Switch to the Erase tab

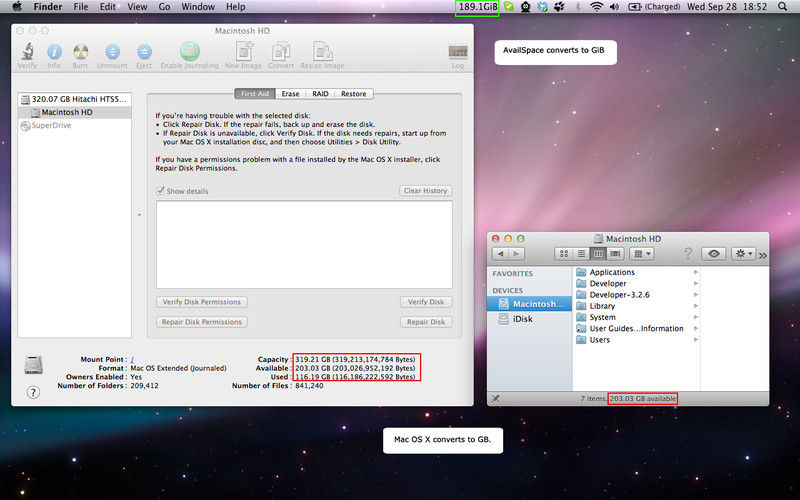(x=290, y=94)
